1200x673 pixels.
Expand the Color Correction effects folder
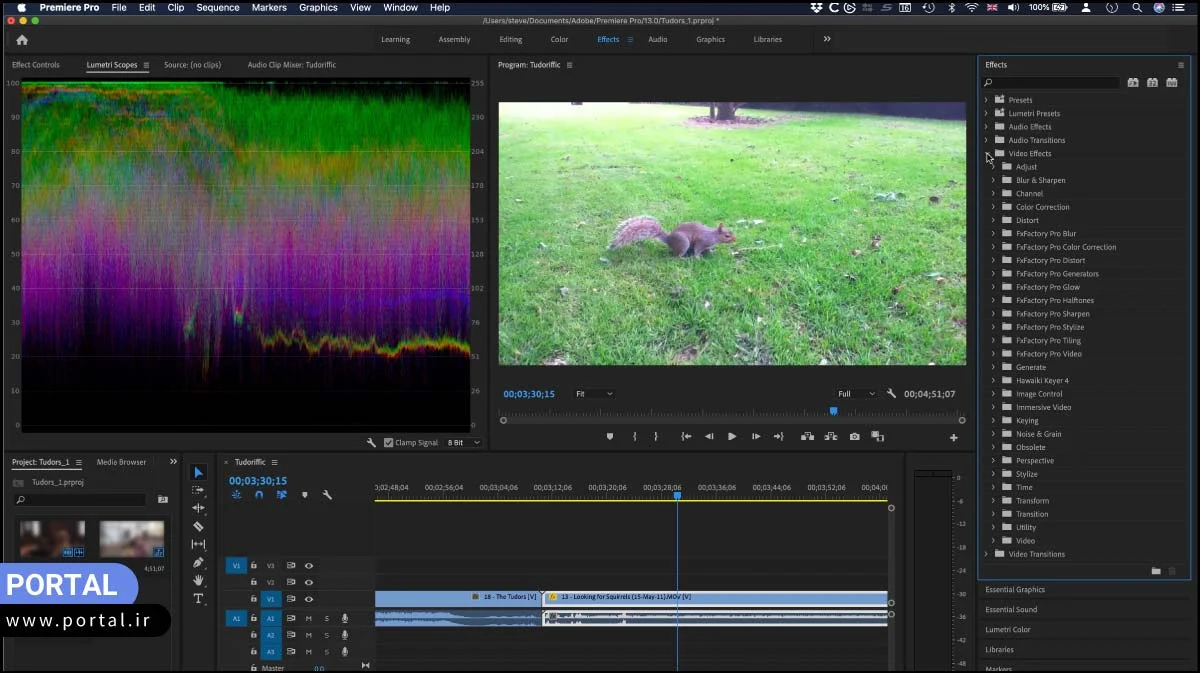[x=993, y=207]
